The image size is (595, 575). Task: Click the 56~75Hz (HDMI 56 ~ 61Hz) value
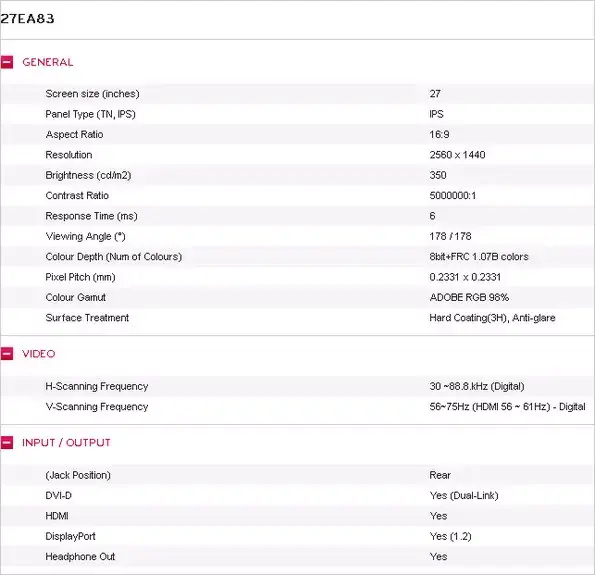(x=507, y=406)
